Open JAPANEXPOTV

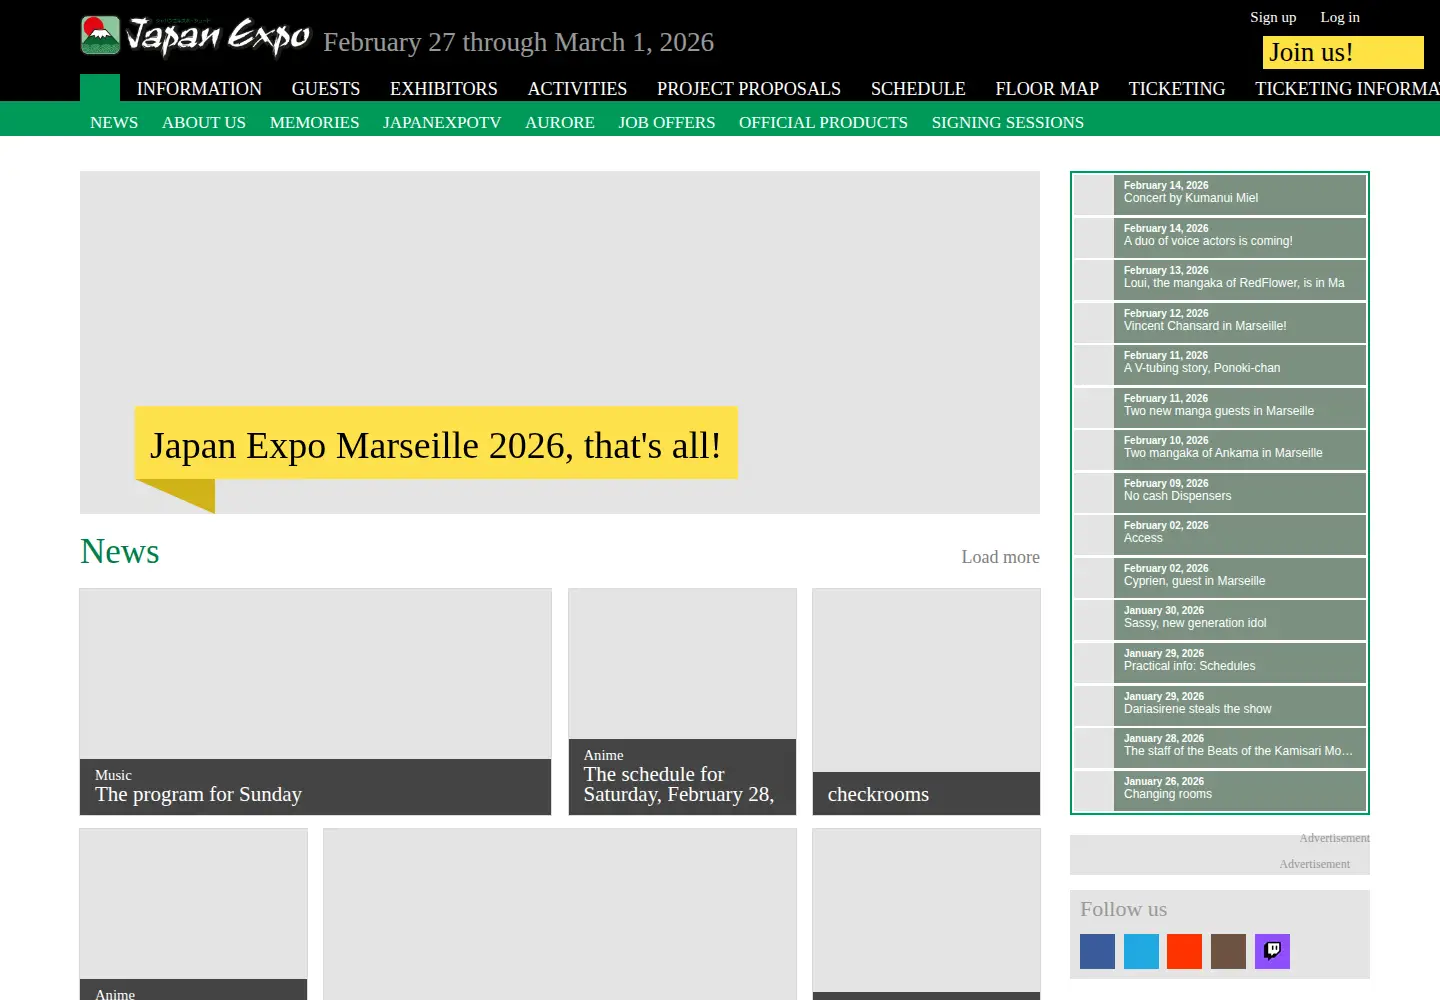(x=442, y=122)
